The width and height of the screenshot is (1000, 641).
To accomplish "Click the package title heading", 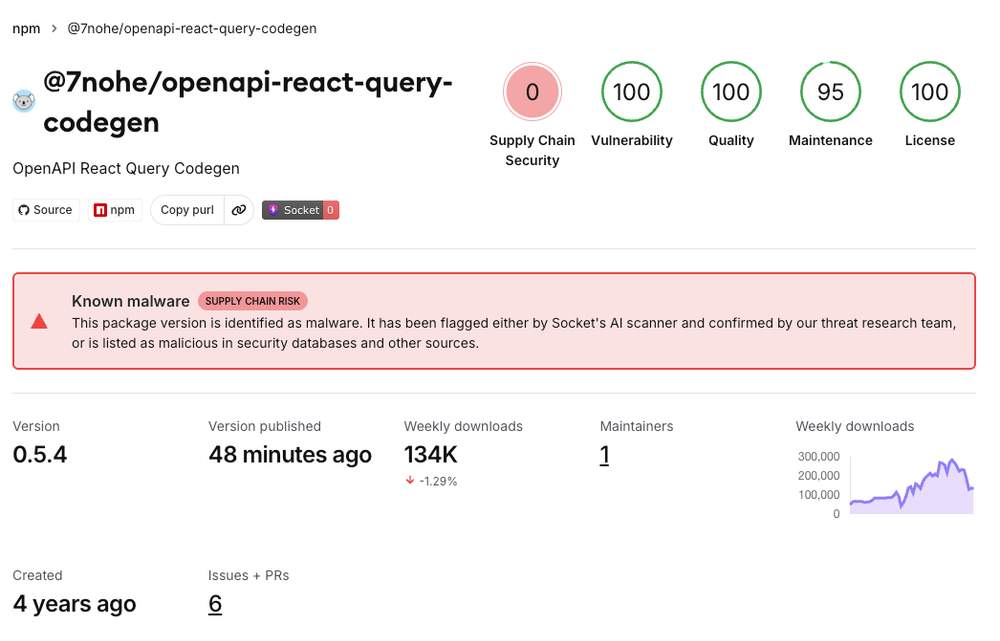I will point(247,102).
